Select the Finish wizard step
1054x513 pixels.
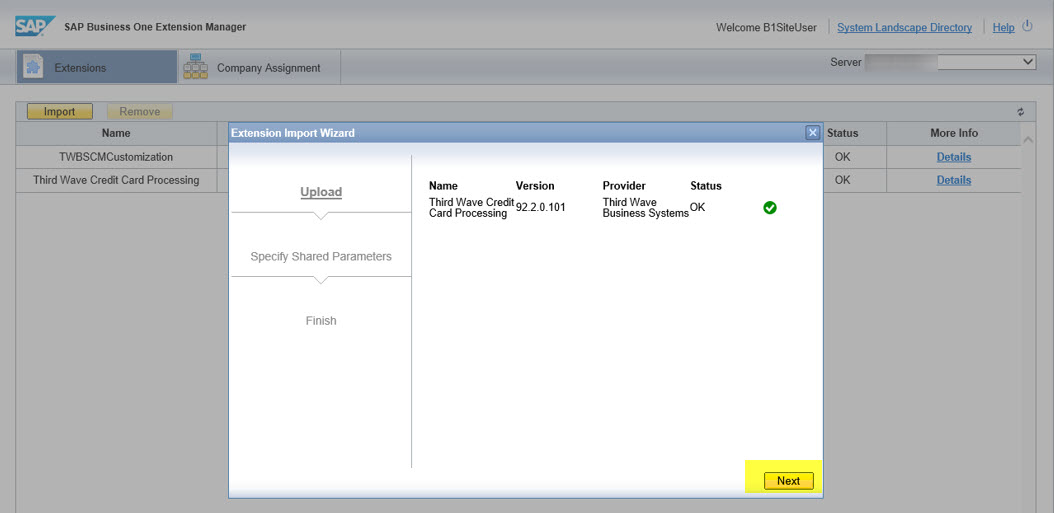coord(321,321)
